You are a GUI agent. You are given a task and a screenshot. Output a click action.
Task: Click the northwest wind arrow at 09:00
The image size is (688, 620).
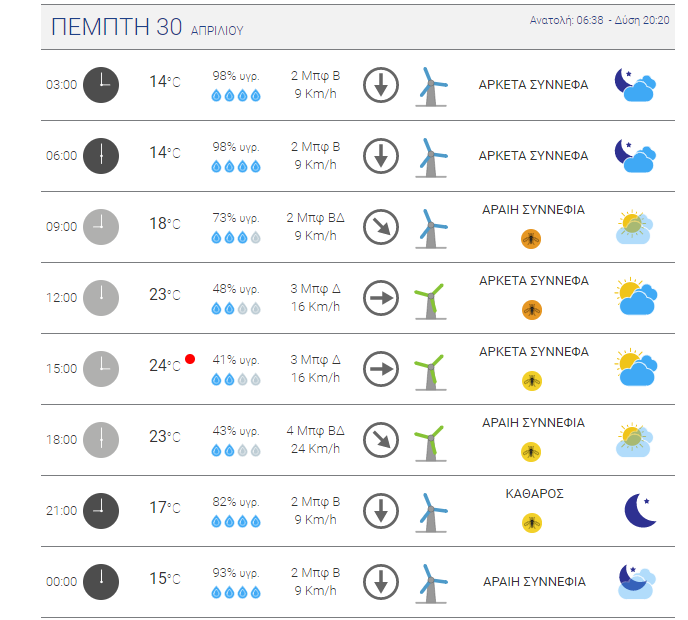coord(381,227)
